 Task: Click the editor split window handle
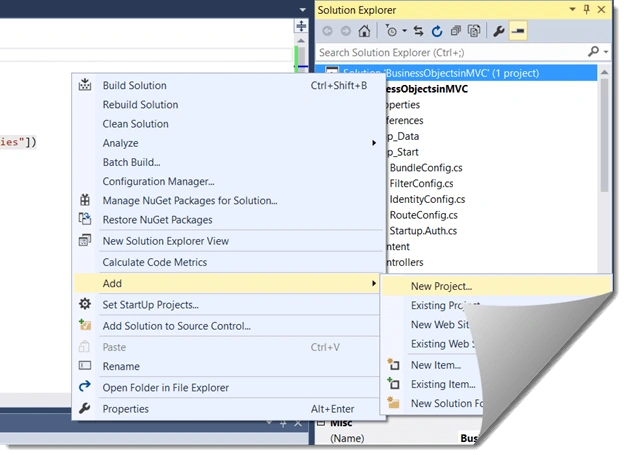(x=301, y=26)
